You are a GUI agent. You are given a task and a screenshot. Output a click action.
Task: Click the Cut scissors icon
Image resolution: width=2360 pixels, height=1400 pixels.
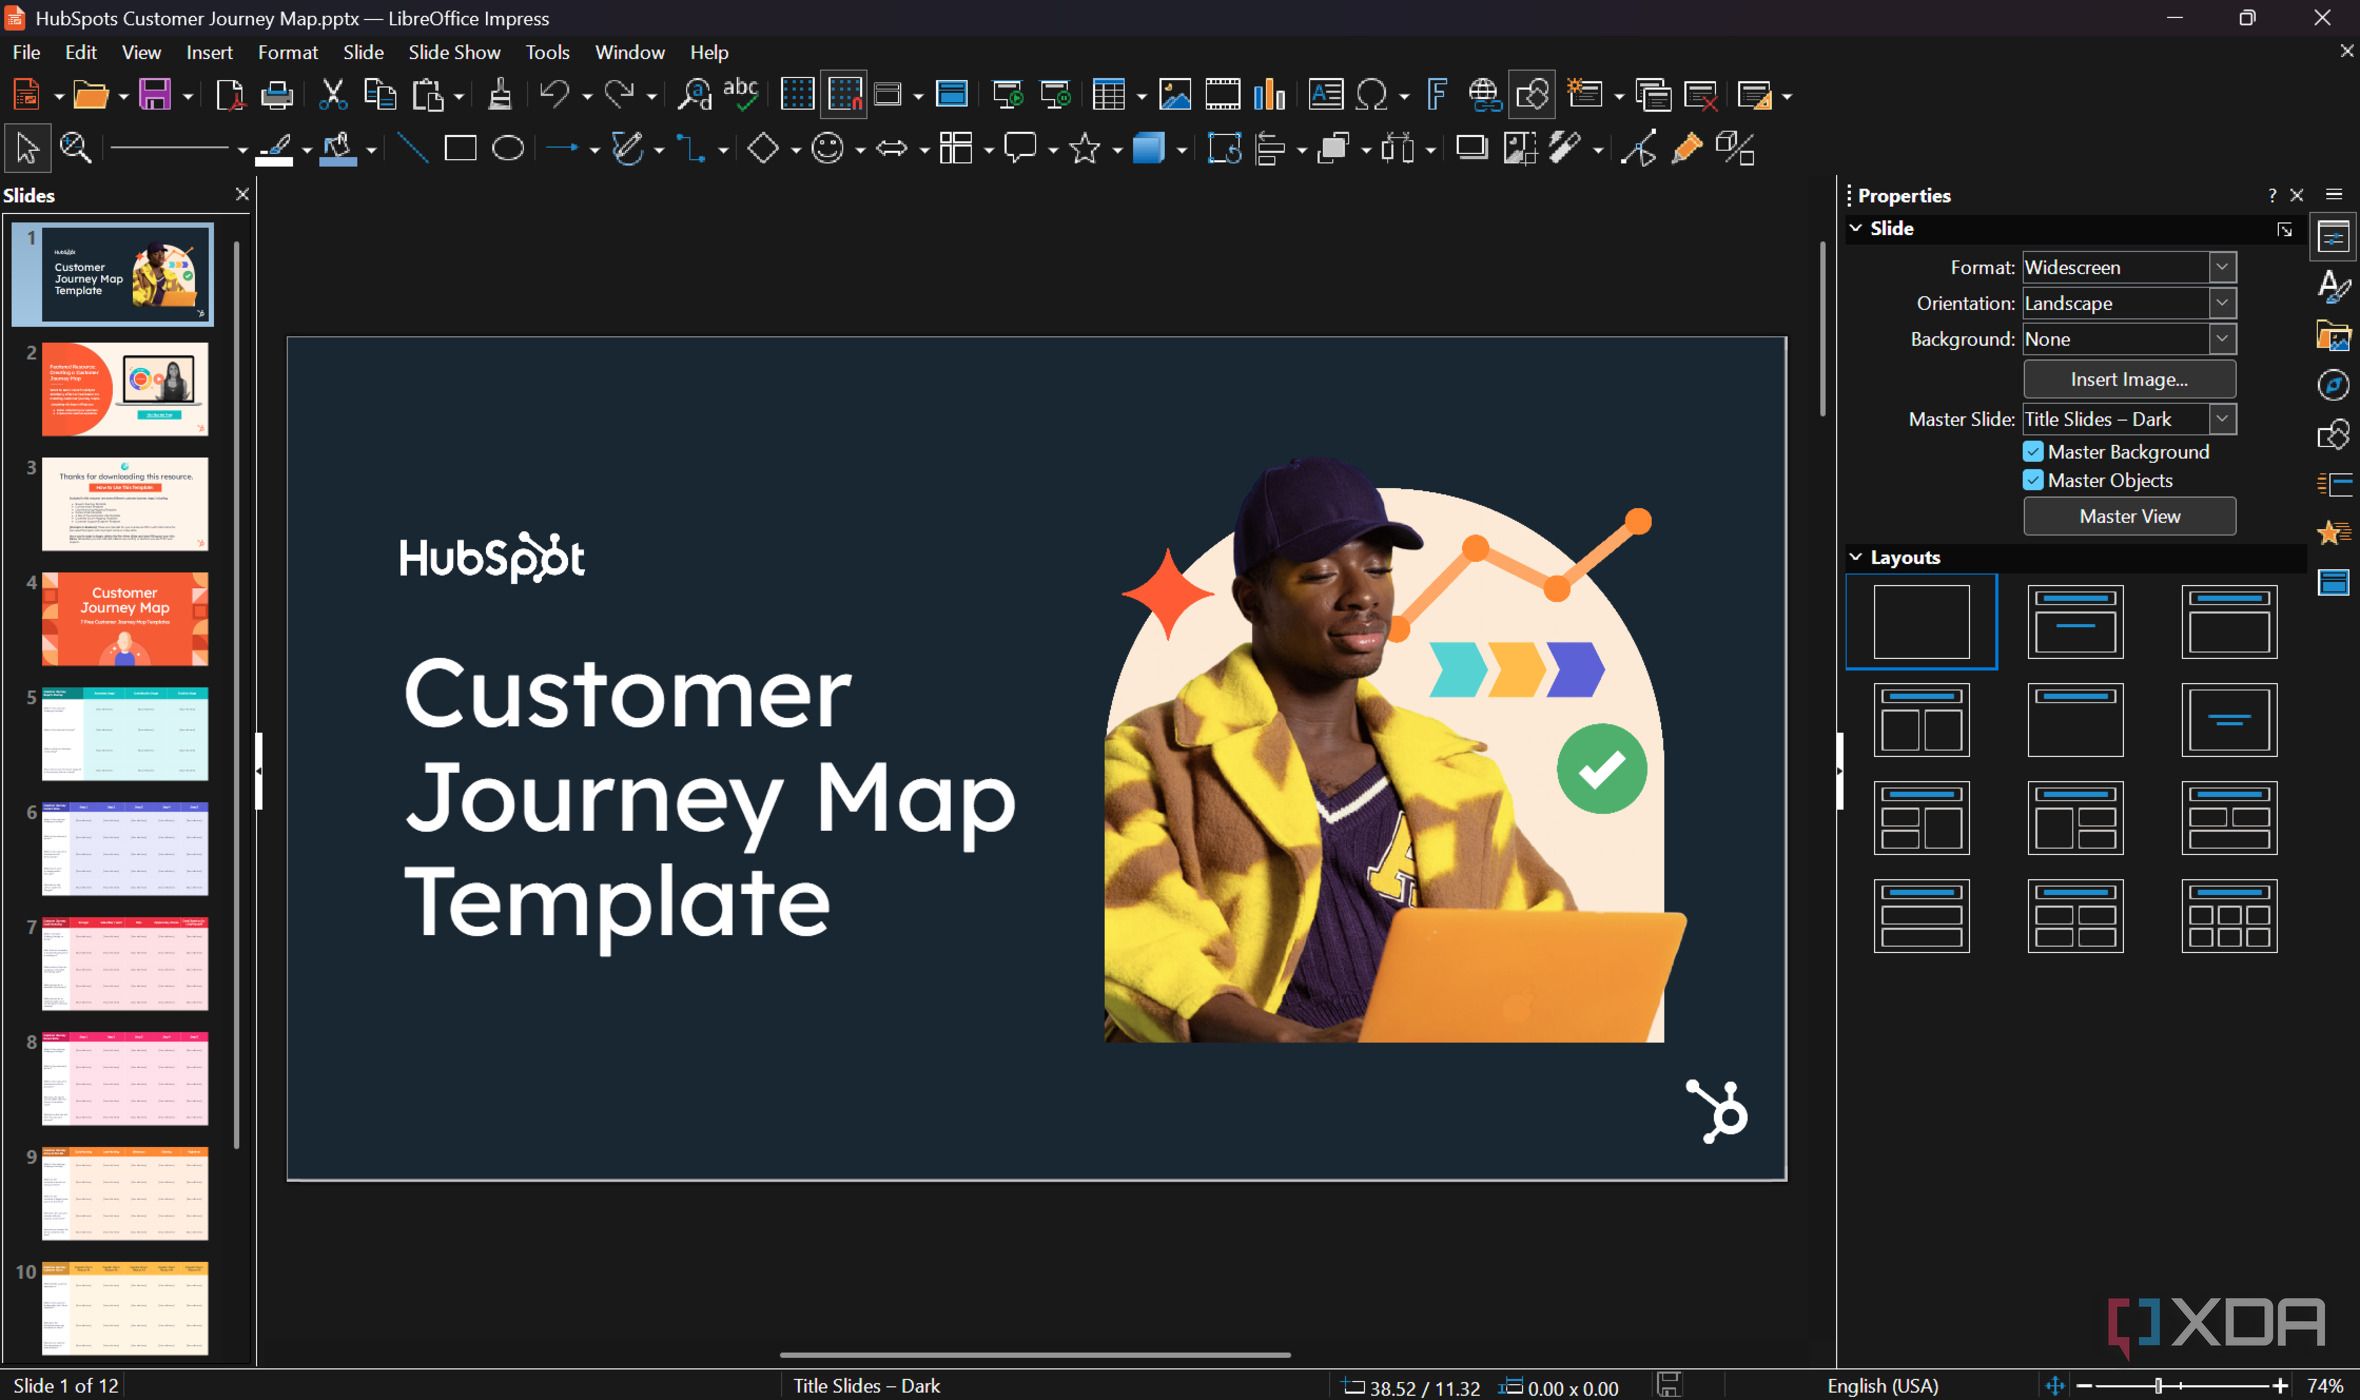click(332, 95)
